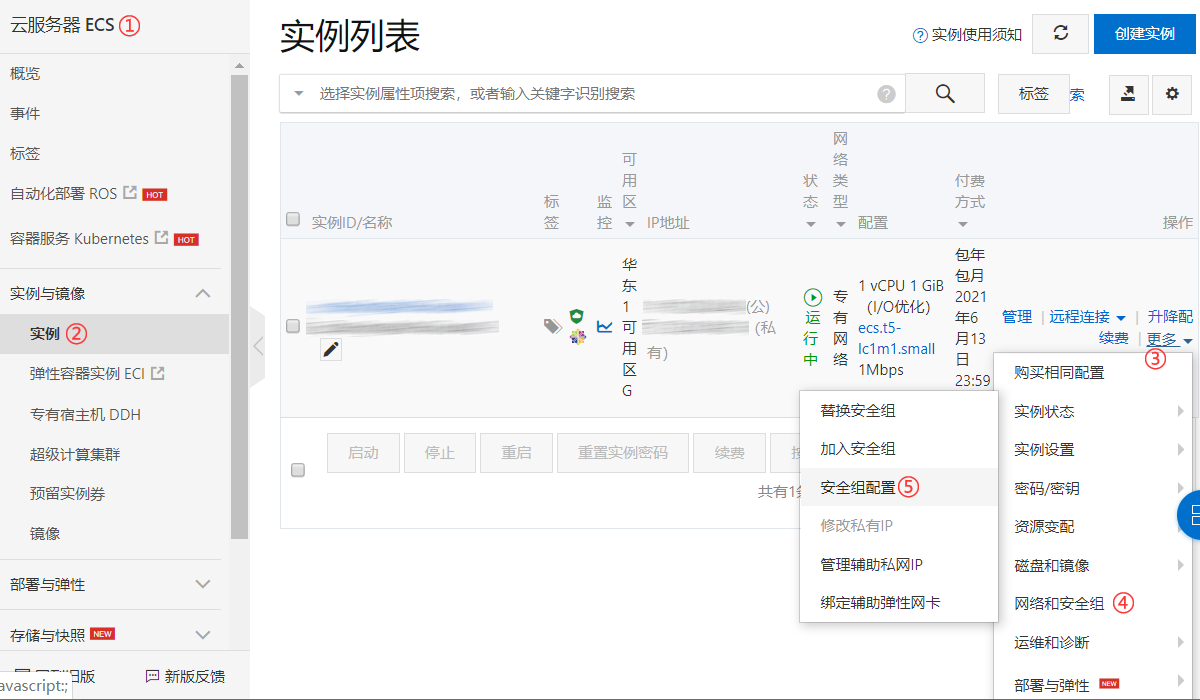Click the colorful flower icon under shield
This screenshot has width=1200, height=700.
click(577, 336)
